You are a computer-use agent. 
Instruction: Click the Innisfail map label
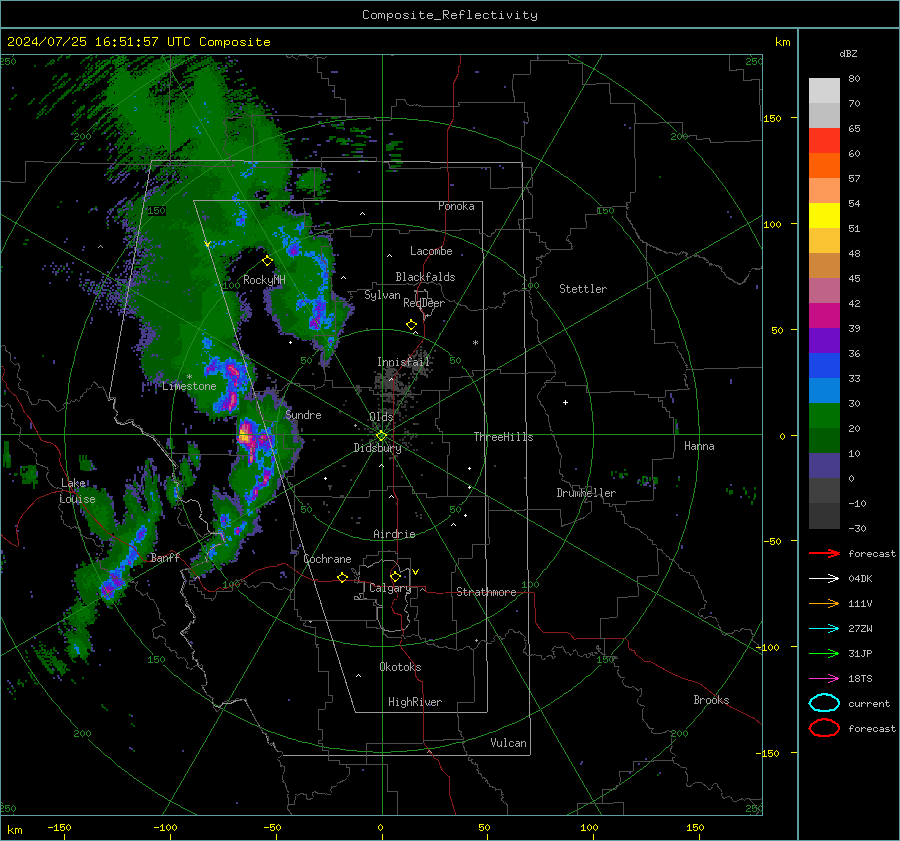(404, 362)
